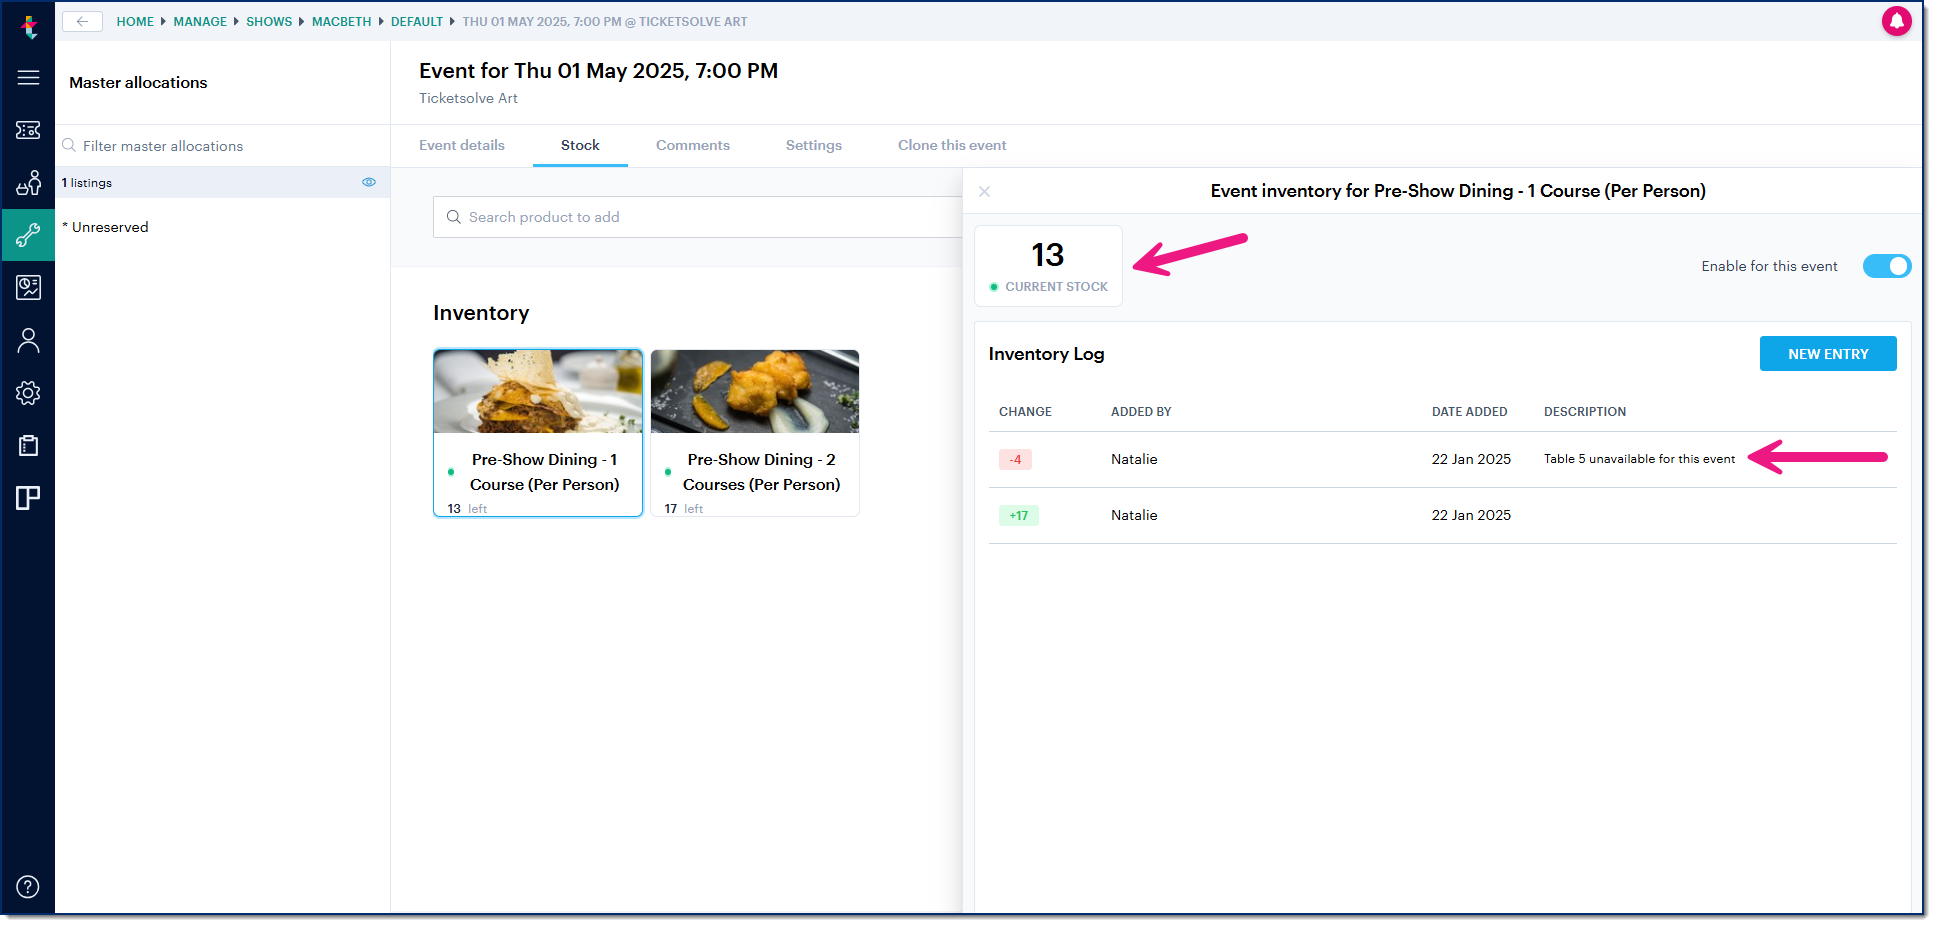Image resolution: width=1934 pixels, height=925 pixels.
Task: Open the ticket icon in sidebar
Action: (29, 130)
